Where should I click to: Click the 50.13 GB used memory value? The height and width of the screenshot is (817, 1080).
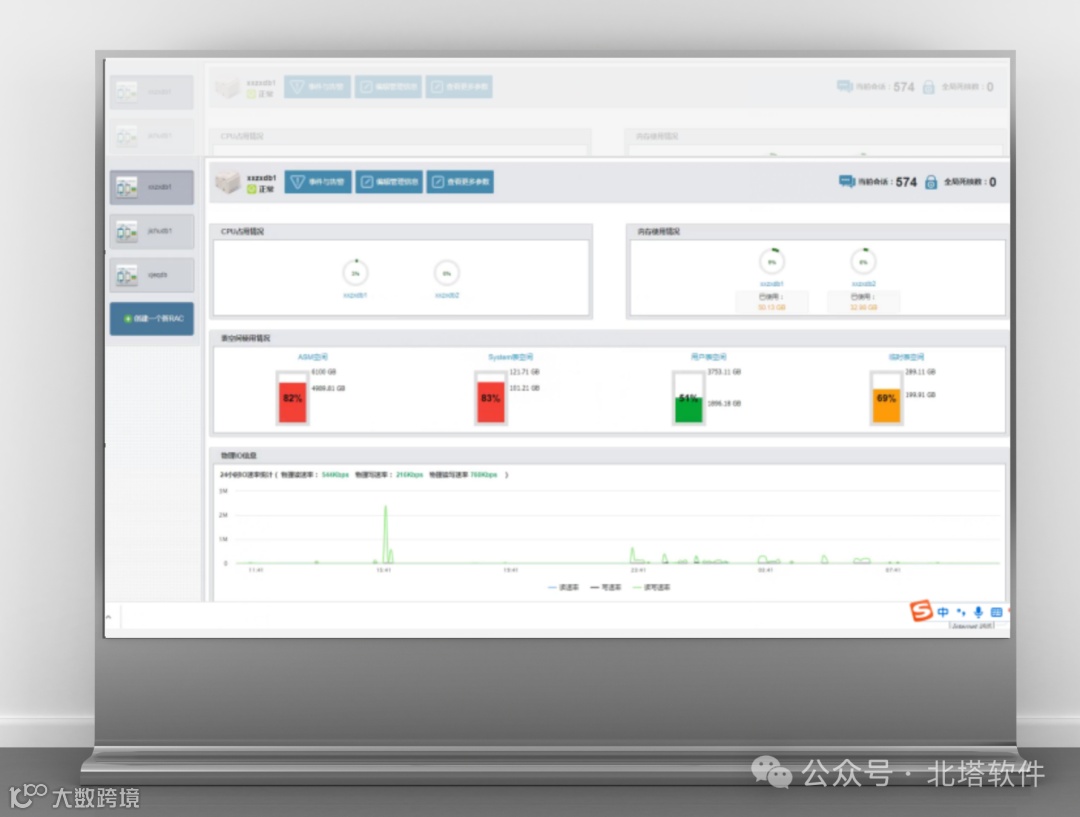[771, 307]
